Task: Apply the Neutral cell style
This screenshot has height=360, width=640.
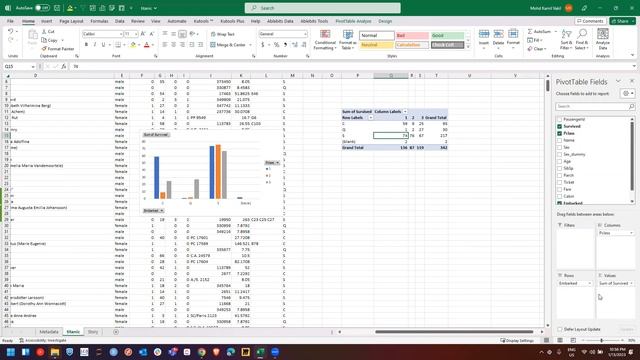Action: coord(376,44)
